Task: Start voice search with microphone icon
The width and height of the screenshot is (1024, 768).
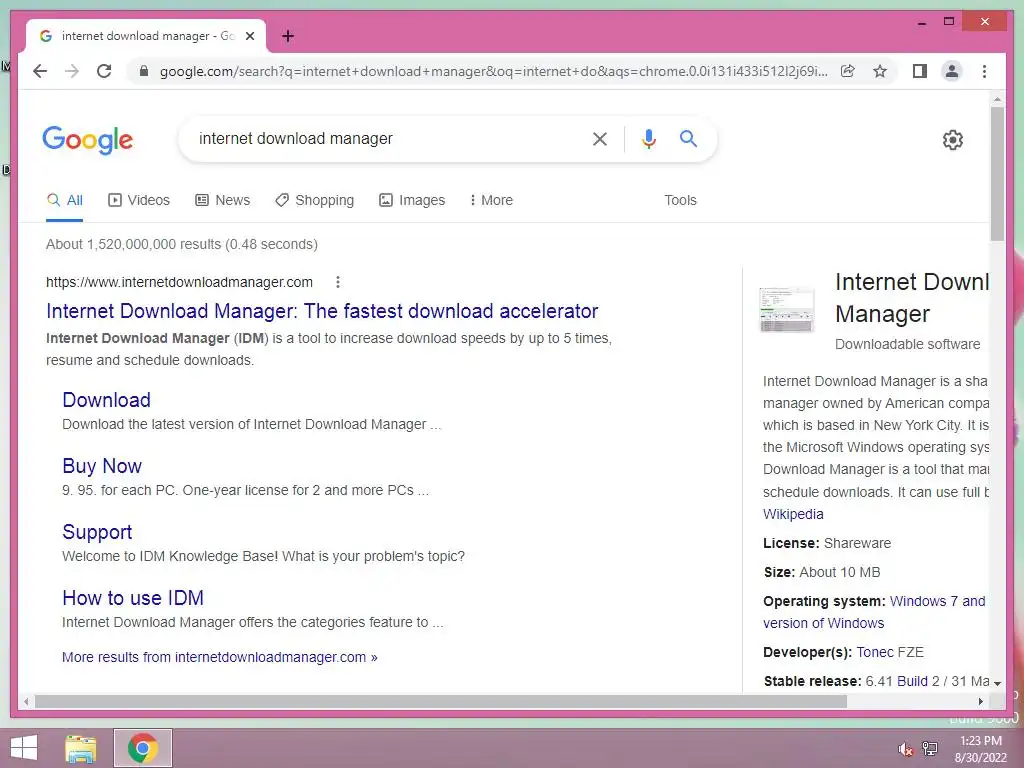Action: (648, 138)
